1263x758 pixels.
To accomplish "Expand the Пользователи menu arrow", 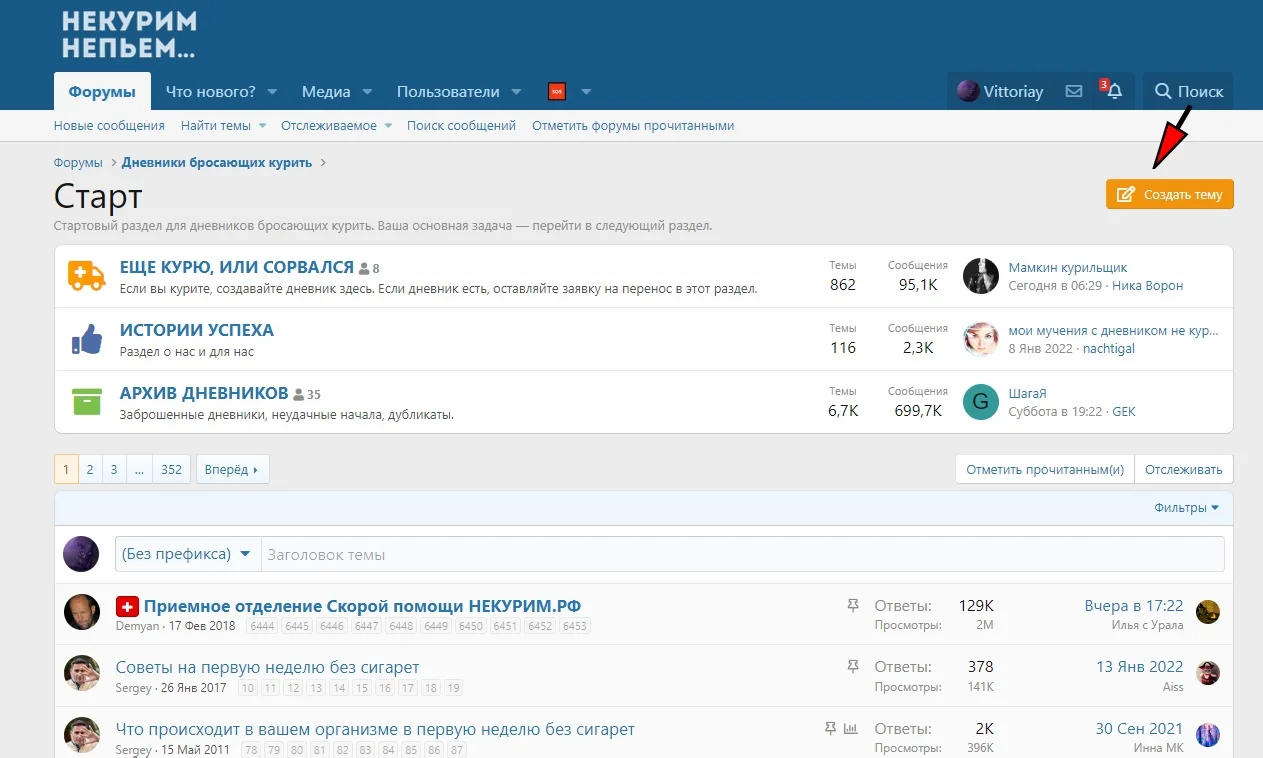I will [x=516, y=92].
